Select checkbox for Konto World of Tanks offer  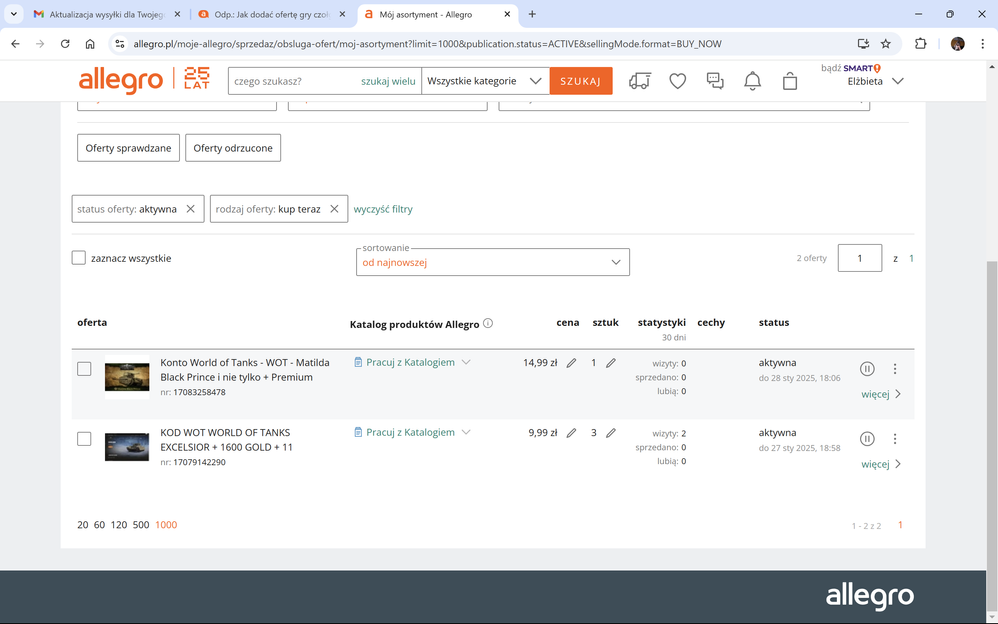point(84,369)
